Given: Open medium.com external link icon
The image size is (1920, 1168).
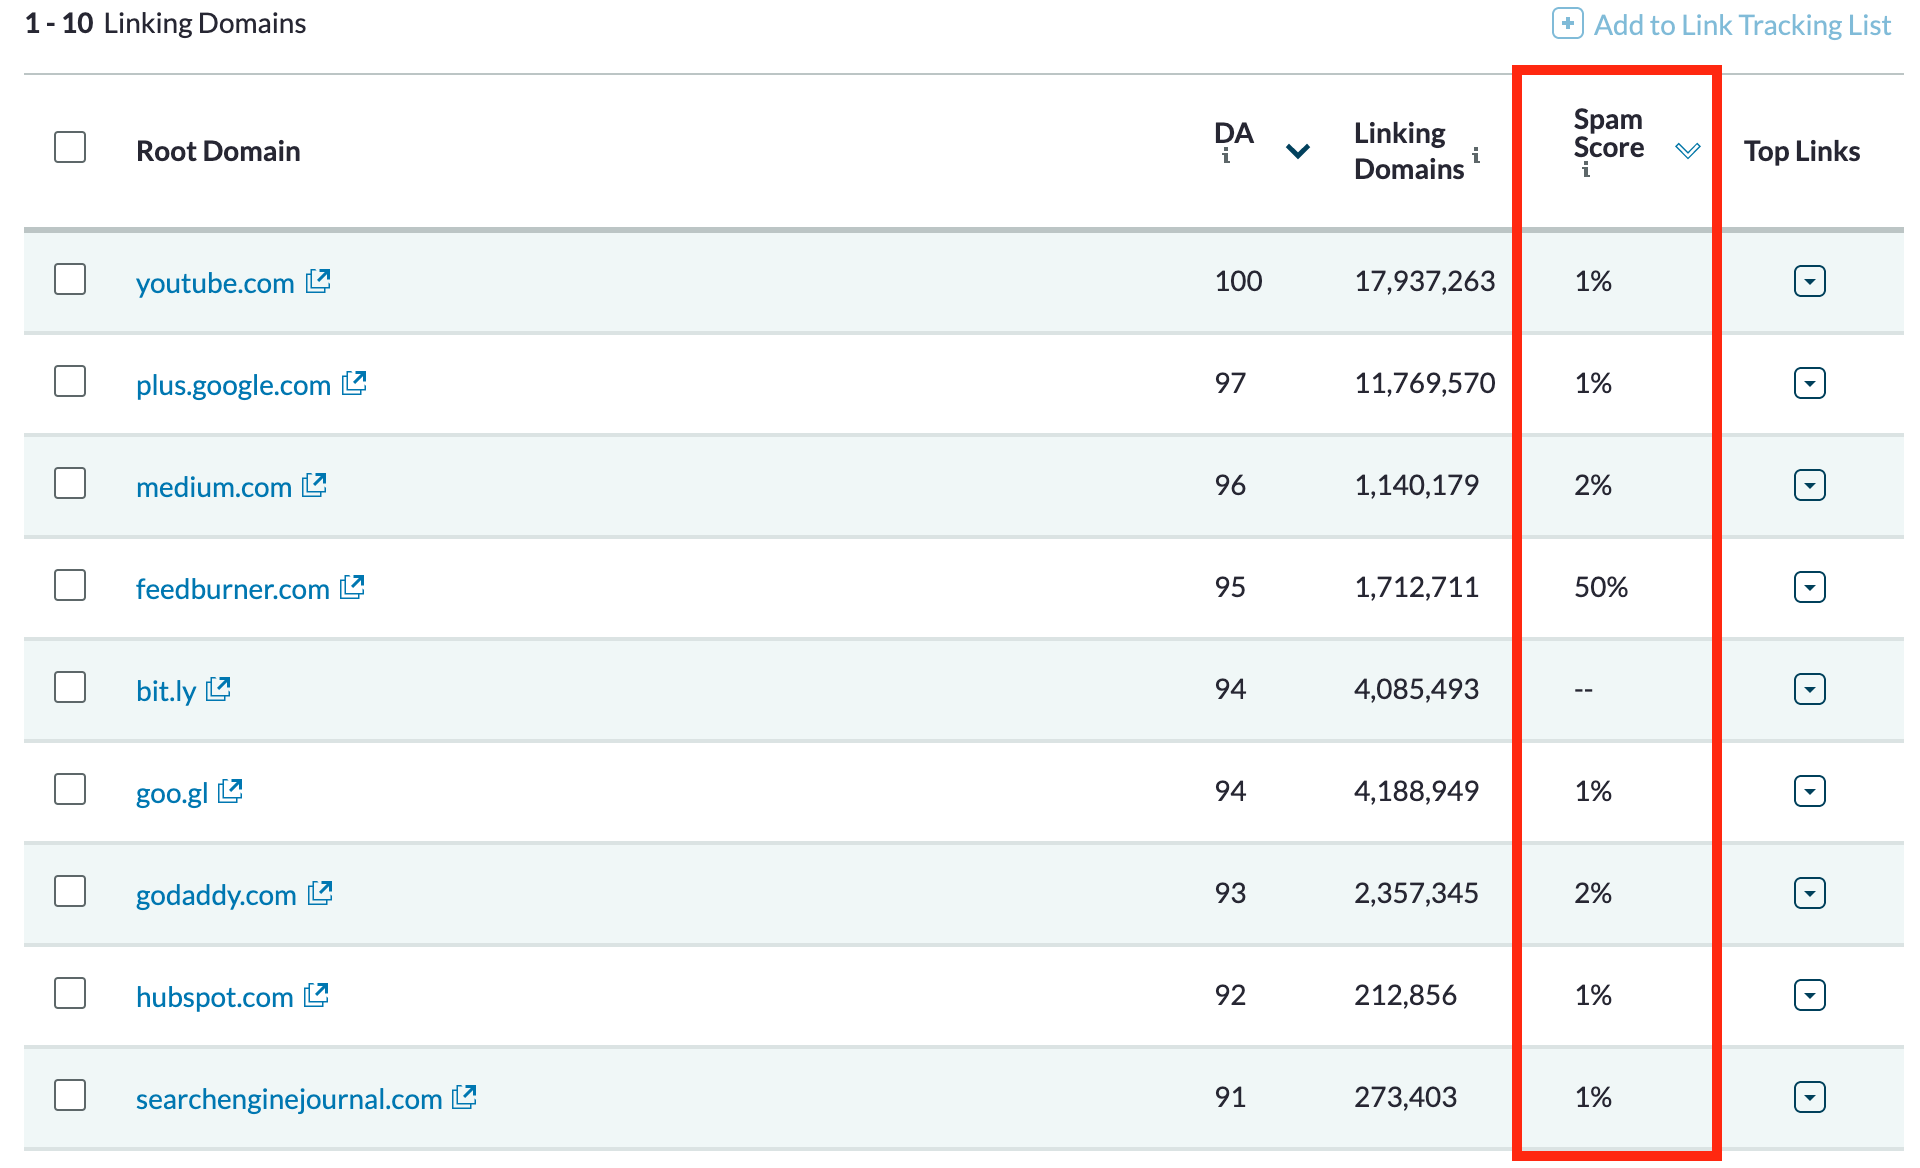Looking at the screenshot, I should (315, 485).
